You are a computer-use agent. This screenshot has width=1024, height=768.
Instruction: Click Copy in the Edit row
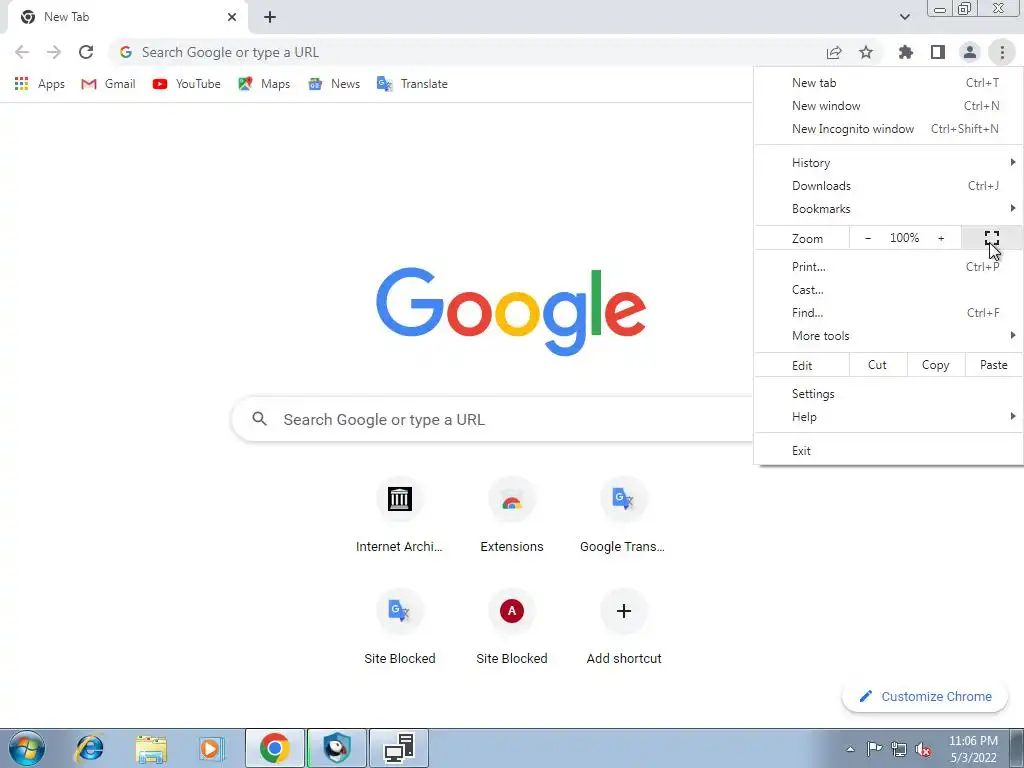coord(936,365)
